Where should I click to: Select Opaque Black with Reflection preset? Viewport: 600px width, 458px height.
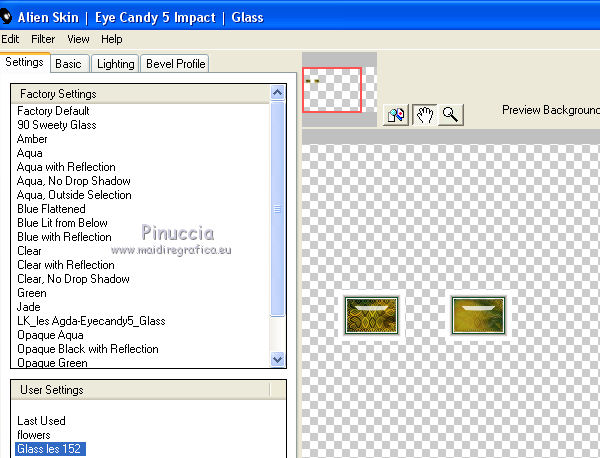[x=88, y=349]
